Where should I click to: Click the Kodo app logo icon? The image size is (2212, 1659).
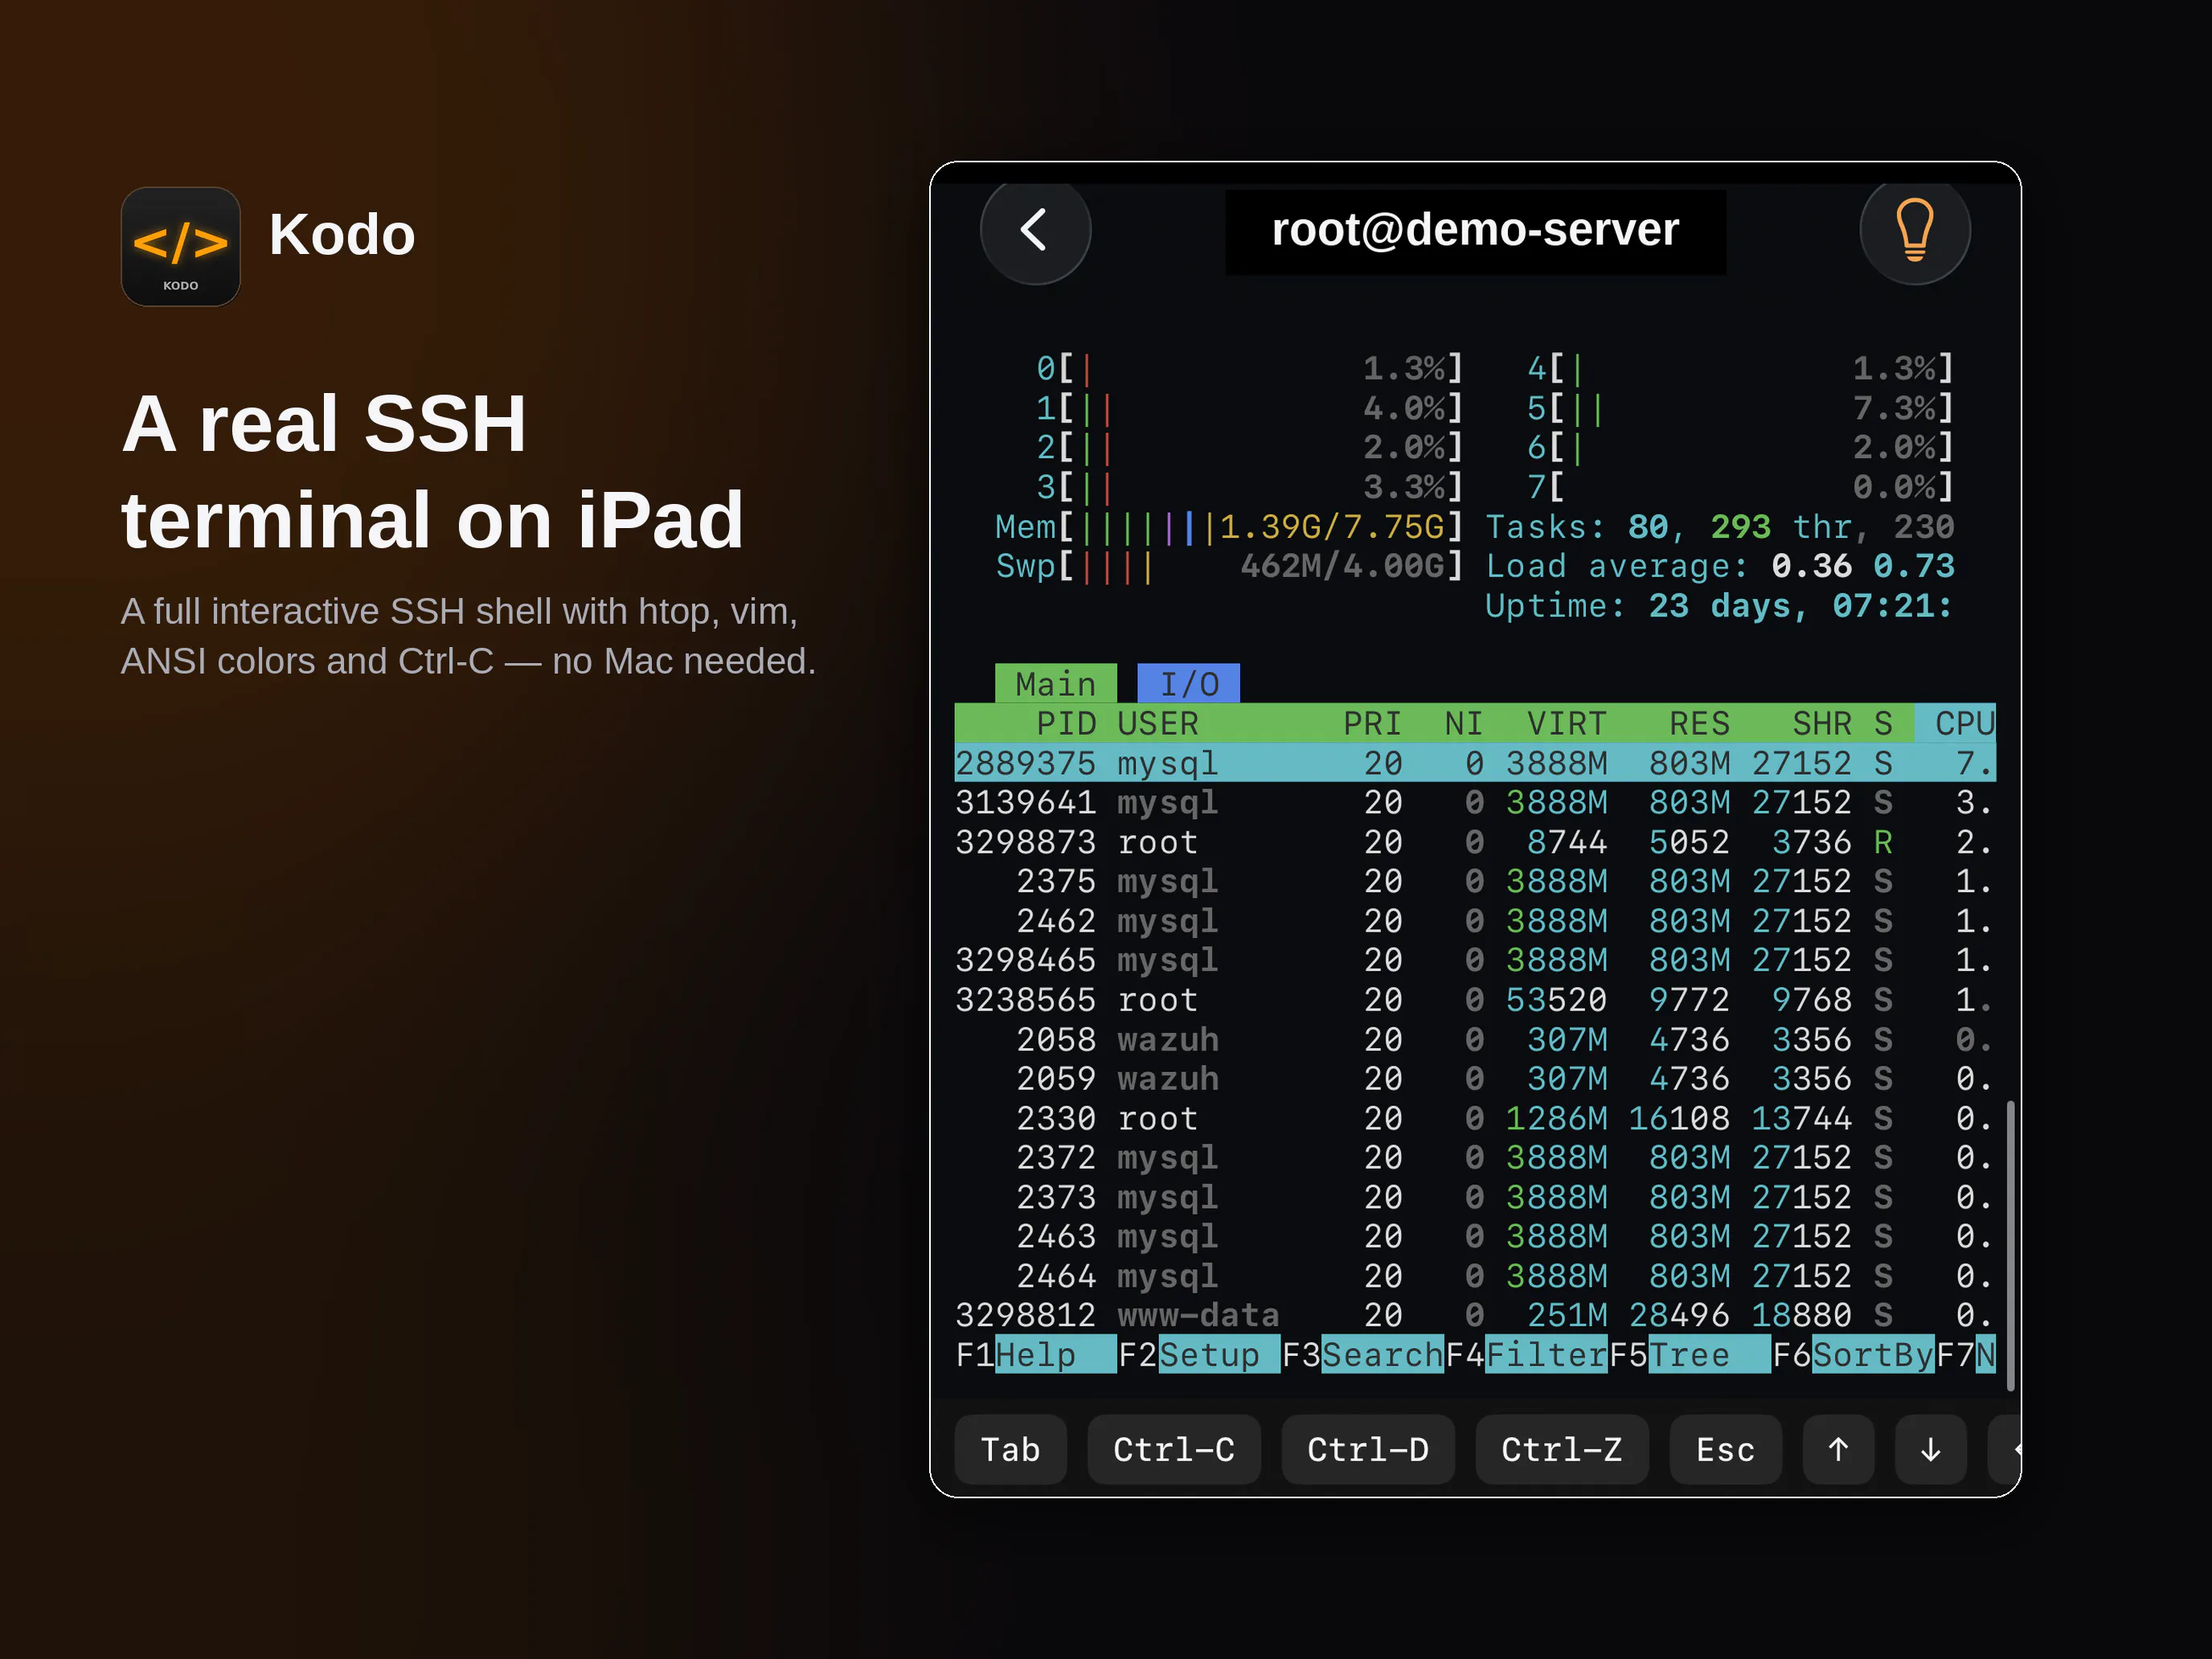pyautogui.click(x=180, y=246)
